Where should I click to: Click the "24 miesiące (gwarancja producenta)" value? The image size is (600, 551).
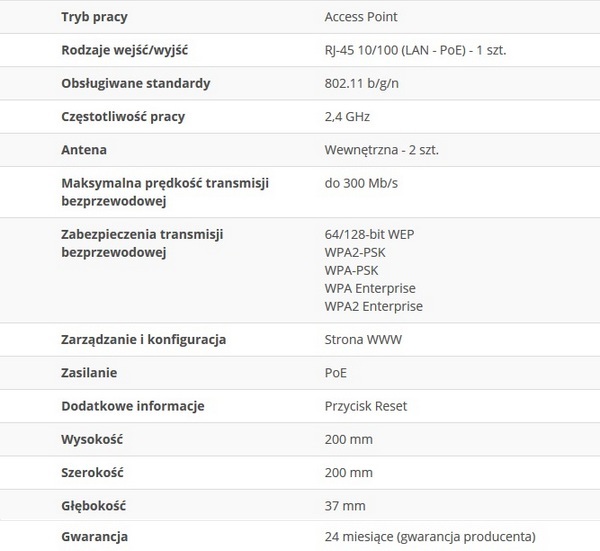[430, 537]
